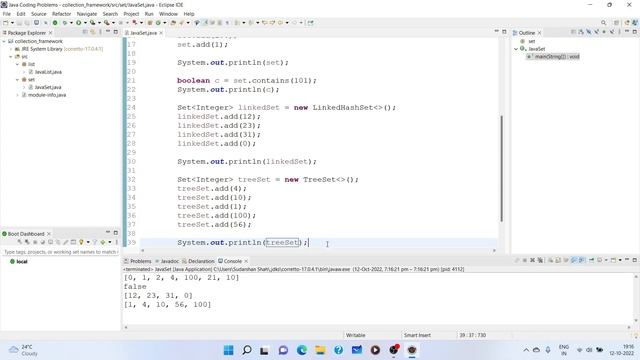This screenshot has width=640, height=360.
Task: Open the Refactor menu
Action: pos(62,14)
